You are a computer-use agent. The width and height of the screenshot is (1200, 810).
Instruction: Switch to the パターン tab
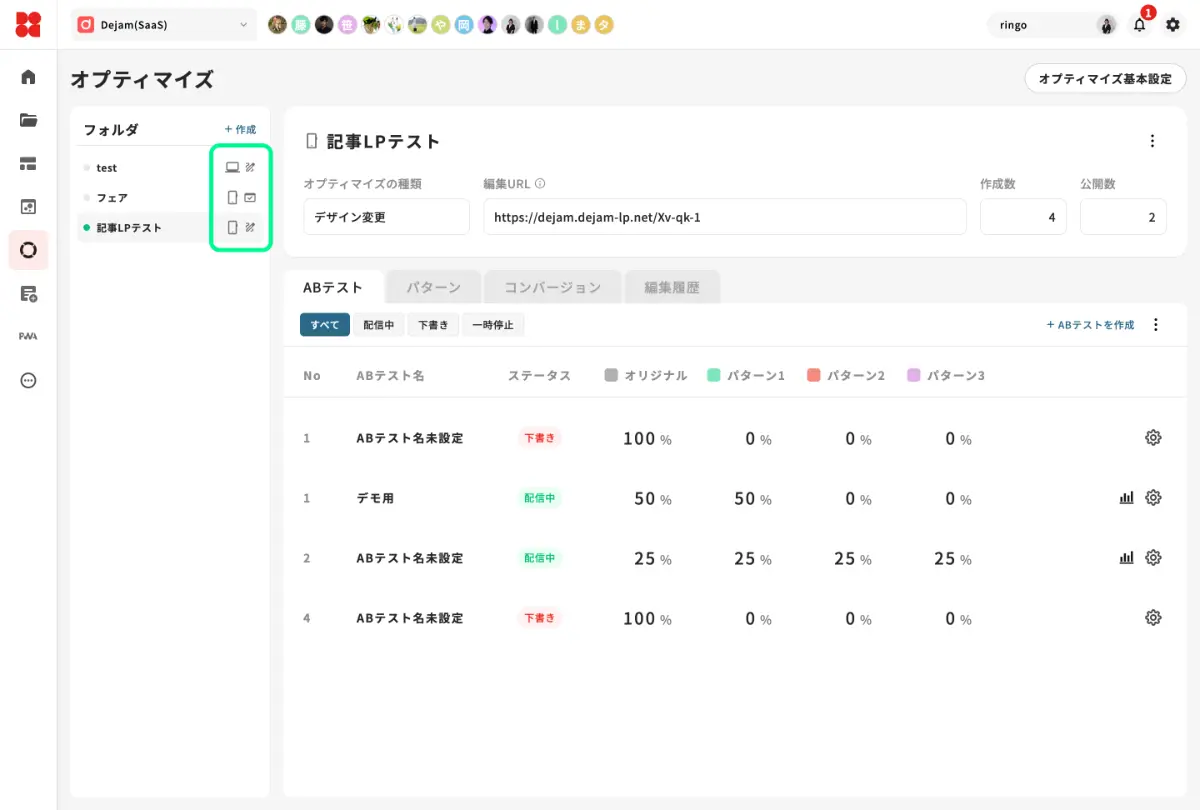pyautogui.click(x=433, y=287)
